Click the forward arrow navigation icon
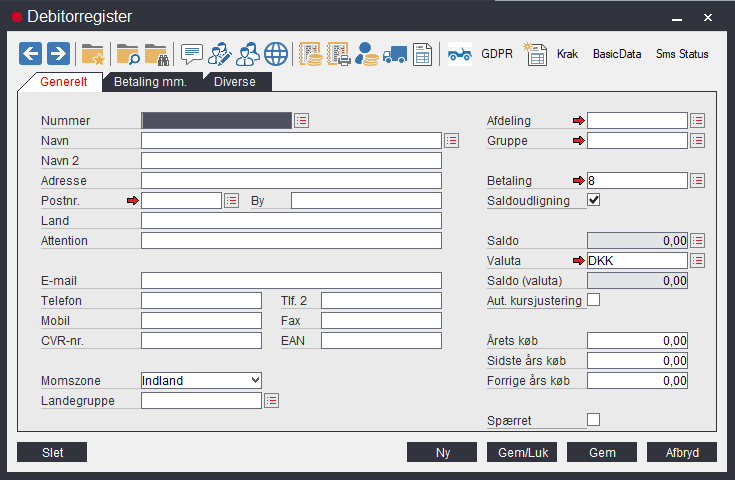The height and width of the screenshot is (480, 735). point(58,54)
